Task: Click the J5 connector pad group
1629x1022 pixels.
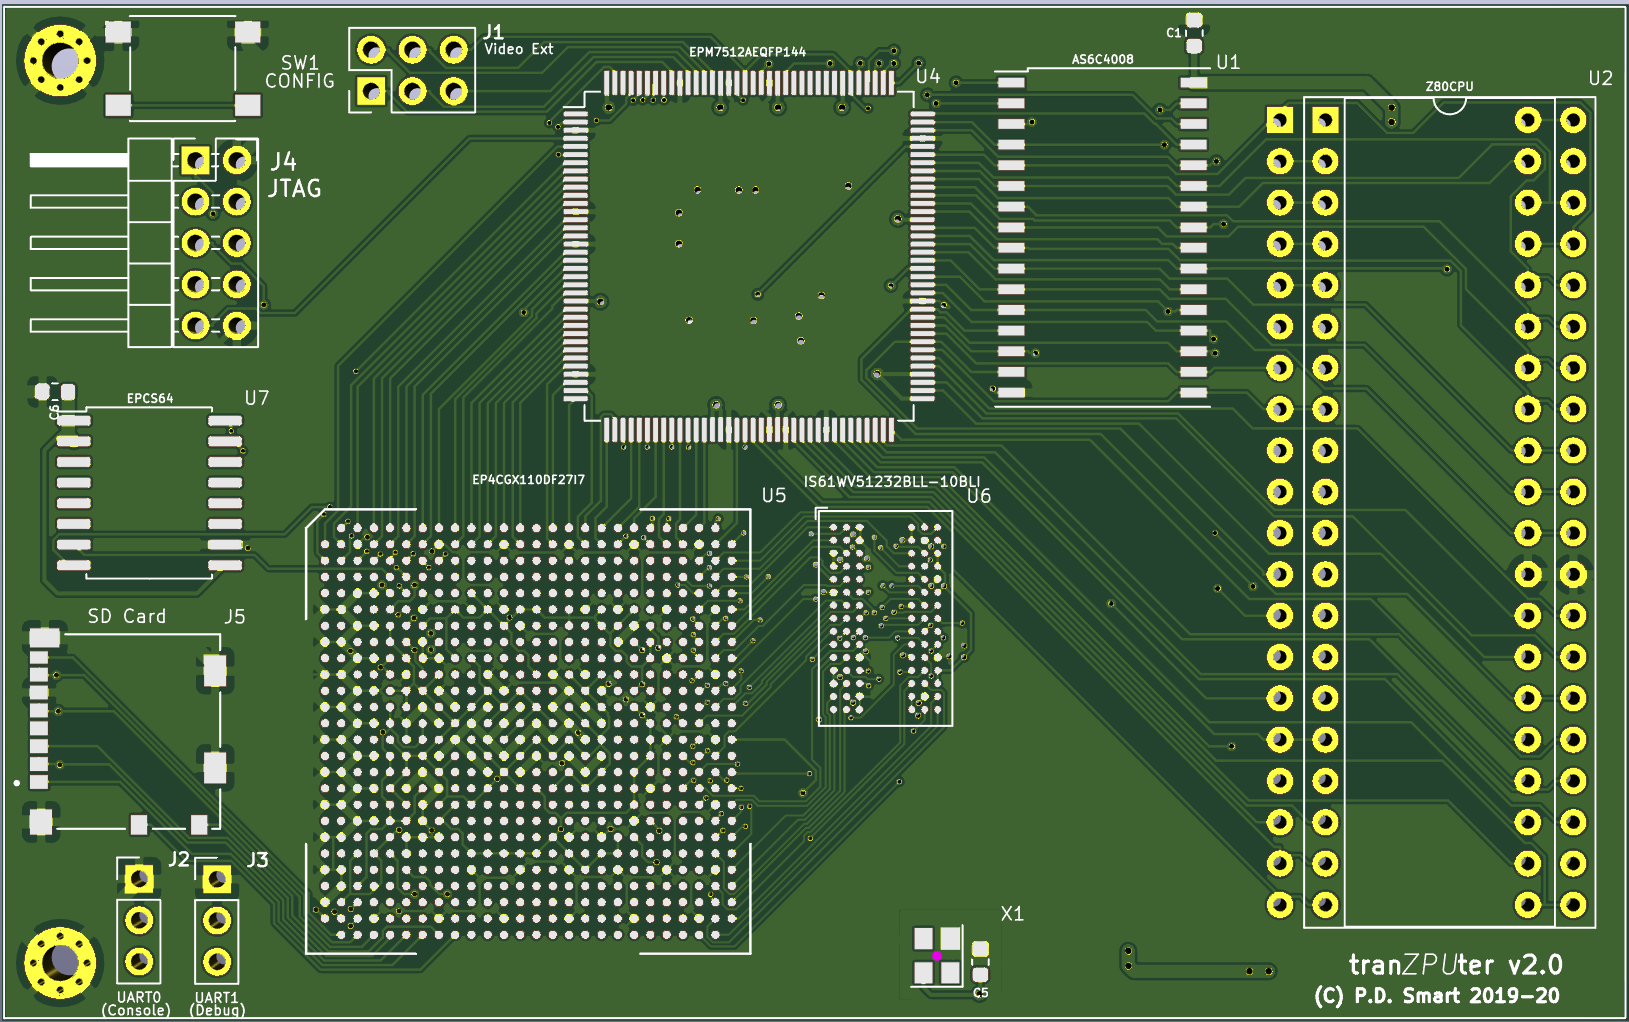Action: (214, 670)
